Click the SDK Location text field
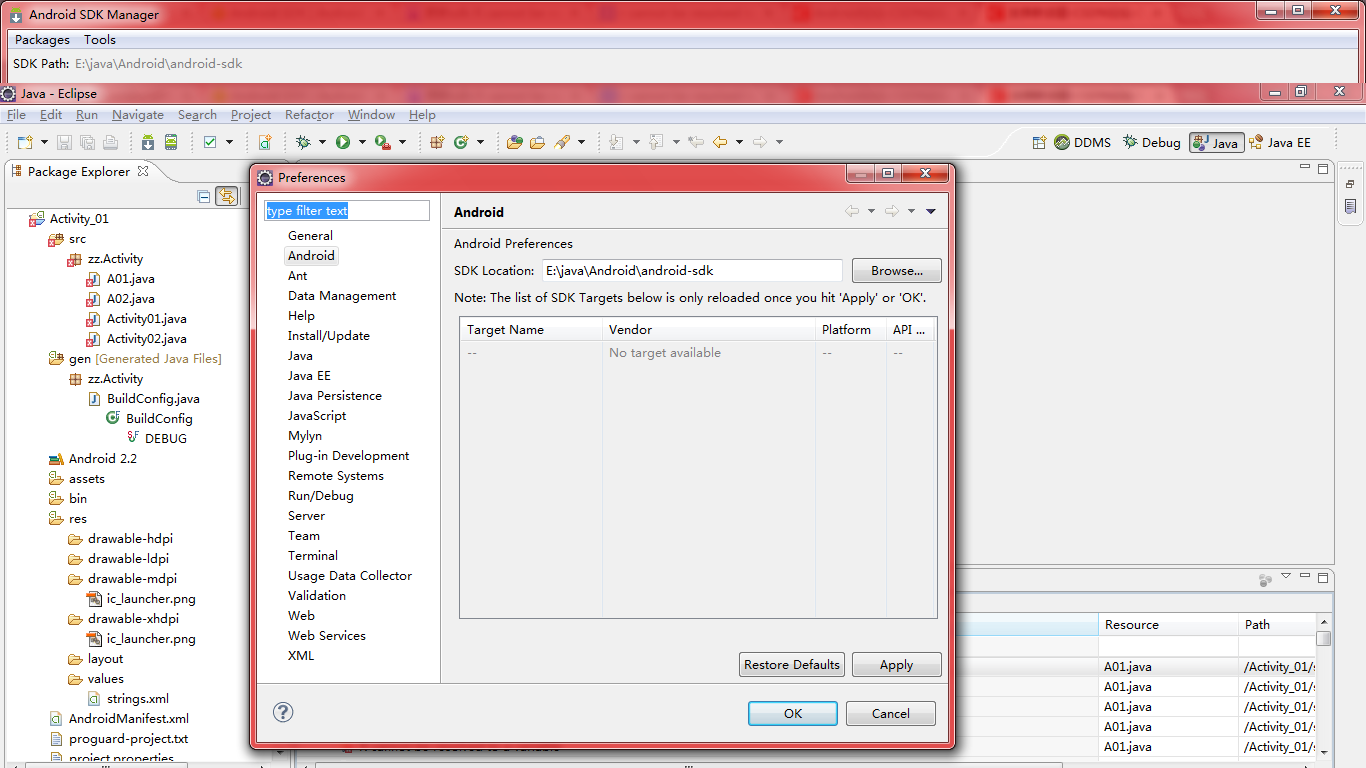The height and width of the screenshot is (768, 1366). click(692, 271)
